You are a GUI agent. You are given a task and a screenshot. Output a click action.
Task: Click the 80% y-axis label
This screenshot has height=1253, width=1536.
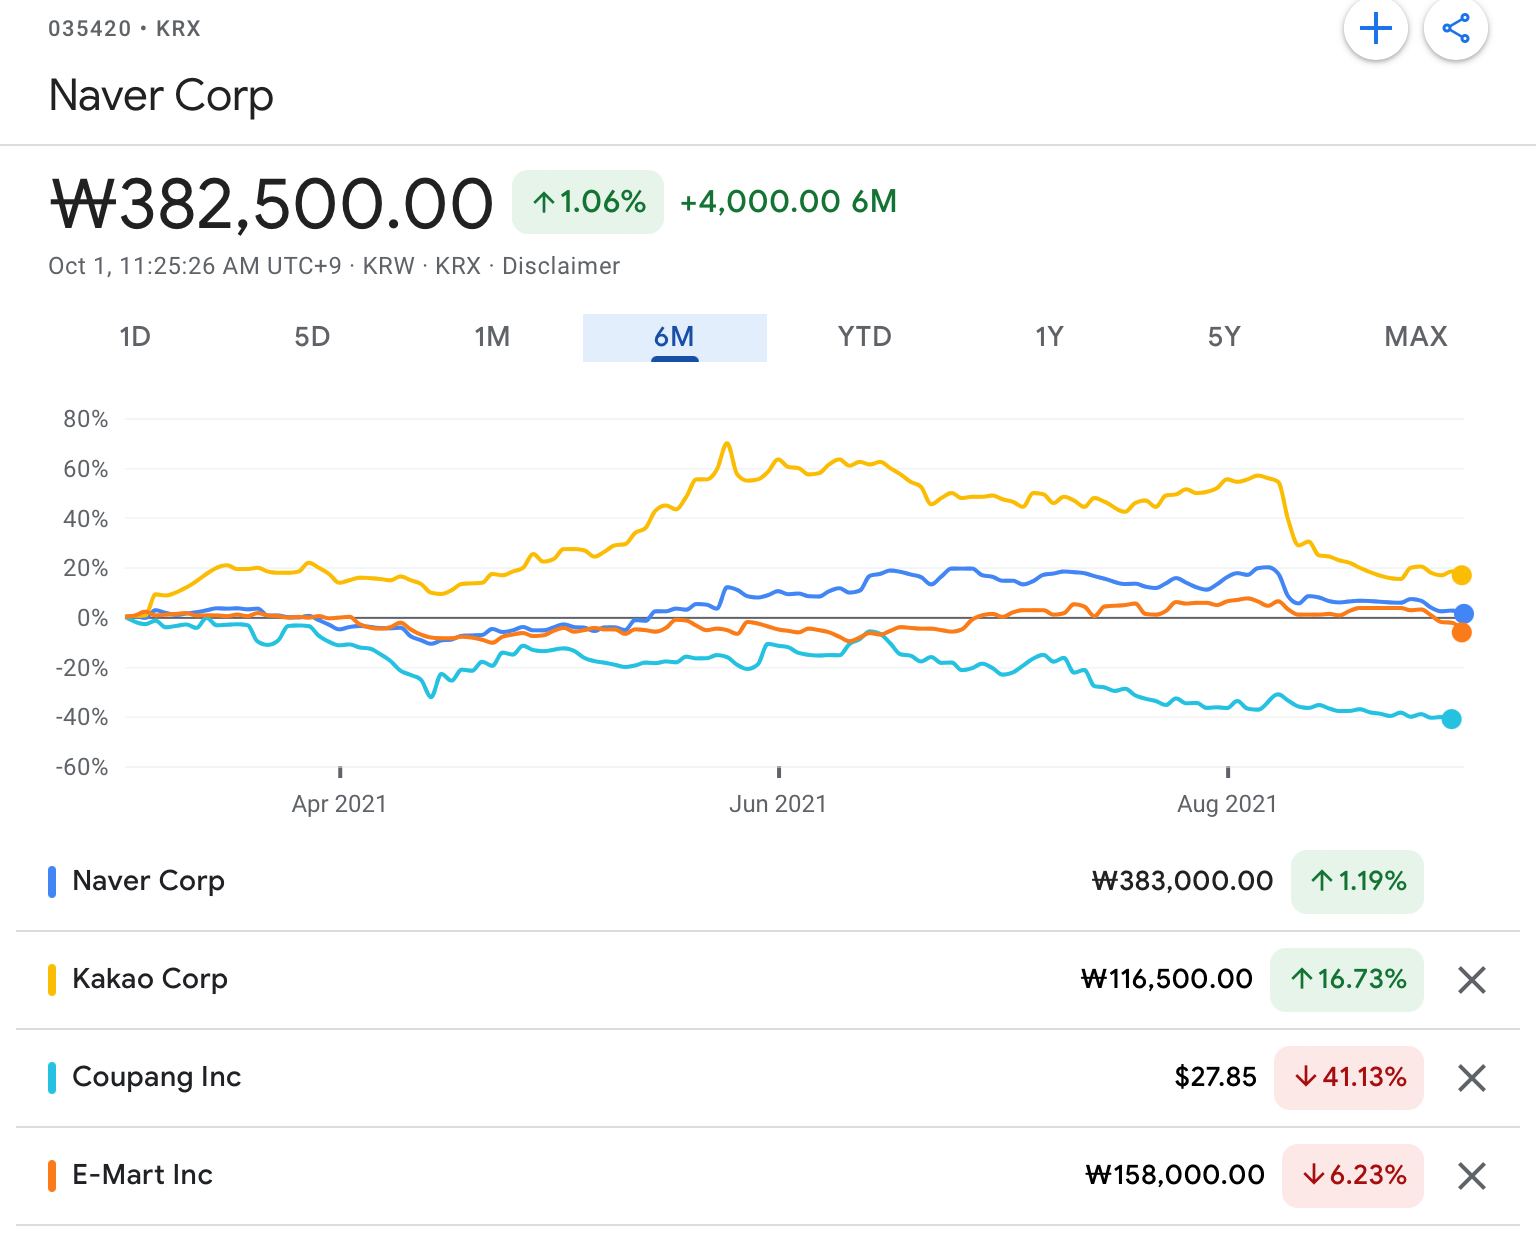[x=86, y=419]
